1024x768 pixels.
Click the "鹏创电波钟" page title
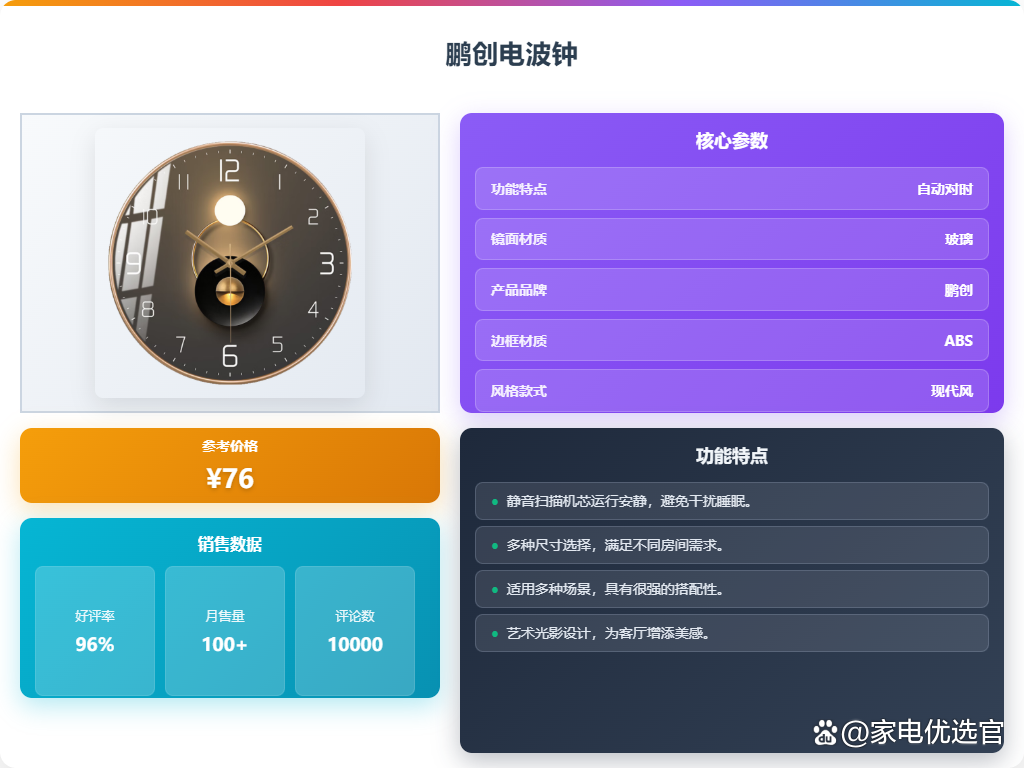(511, 54)
